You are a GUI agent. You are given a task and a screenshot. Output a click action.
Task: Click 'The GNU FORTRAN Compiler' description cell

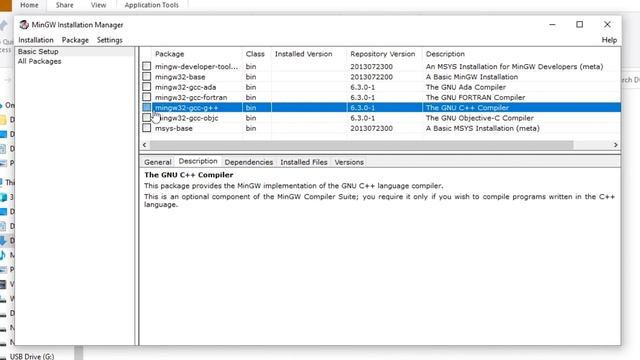(476, 97)
